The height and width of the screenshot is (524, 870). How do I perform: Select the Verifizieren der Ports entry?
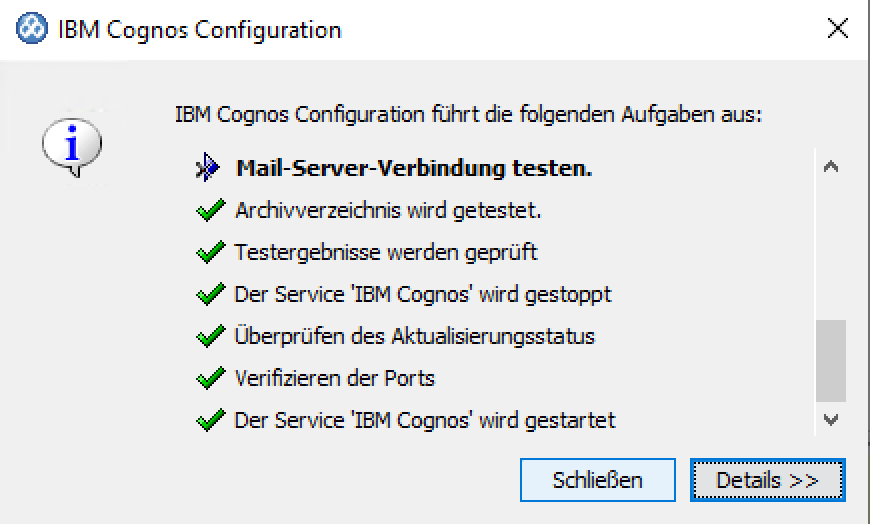(x=334, y=379)
